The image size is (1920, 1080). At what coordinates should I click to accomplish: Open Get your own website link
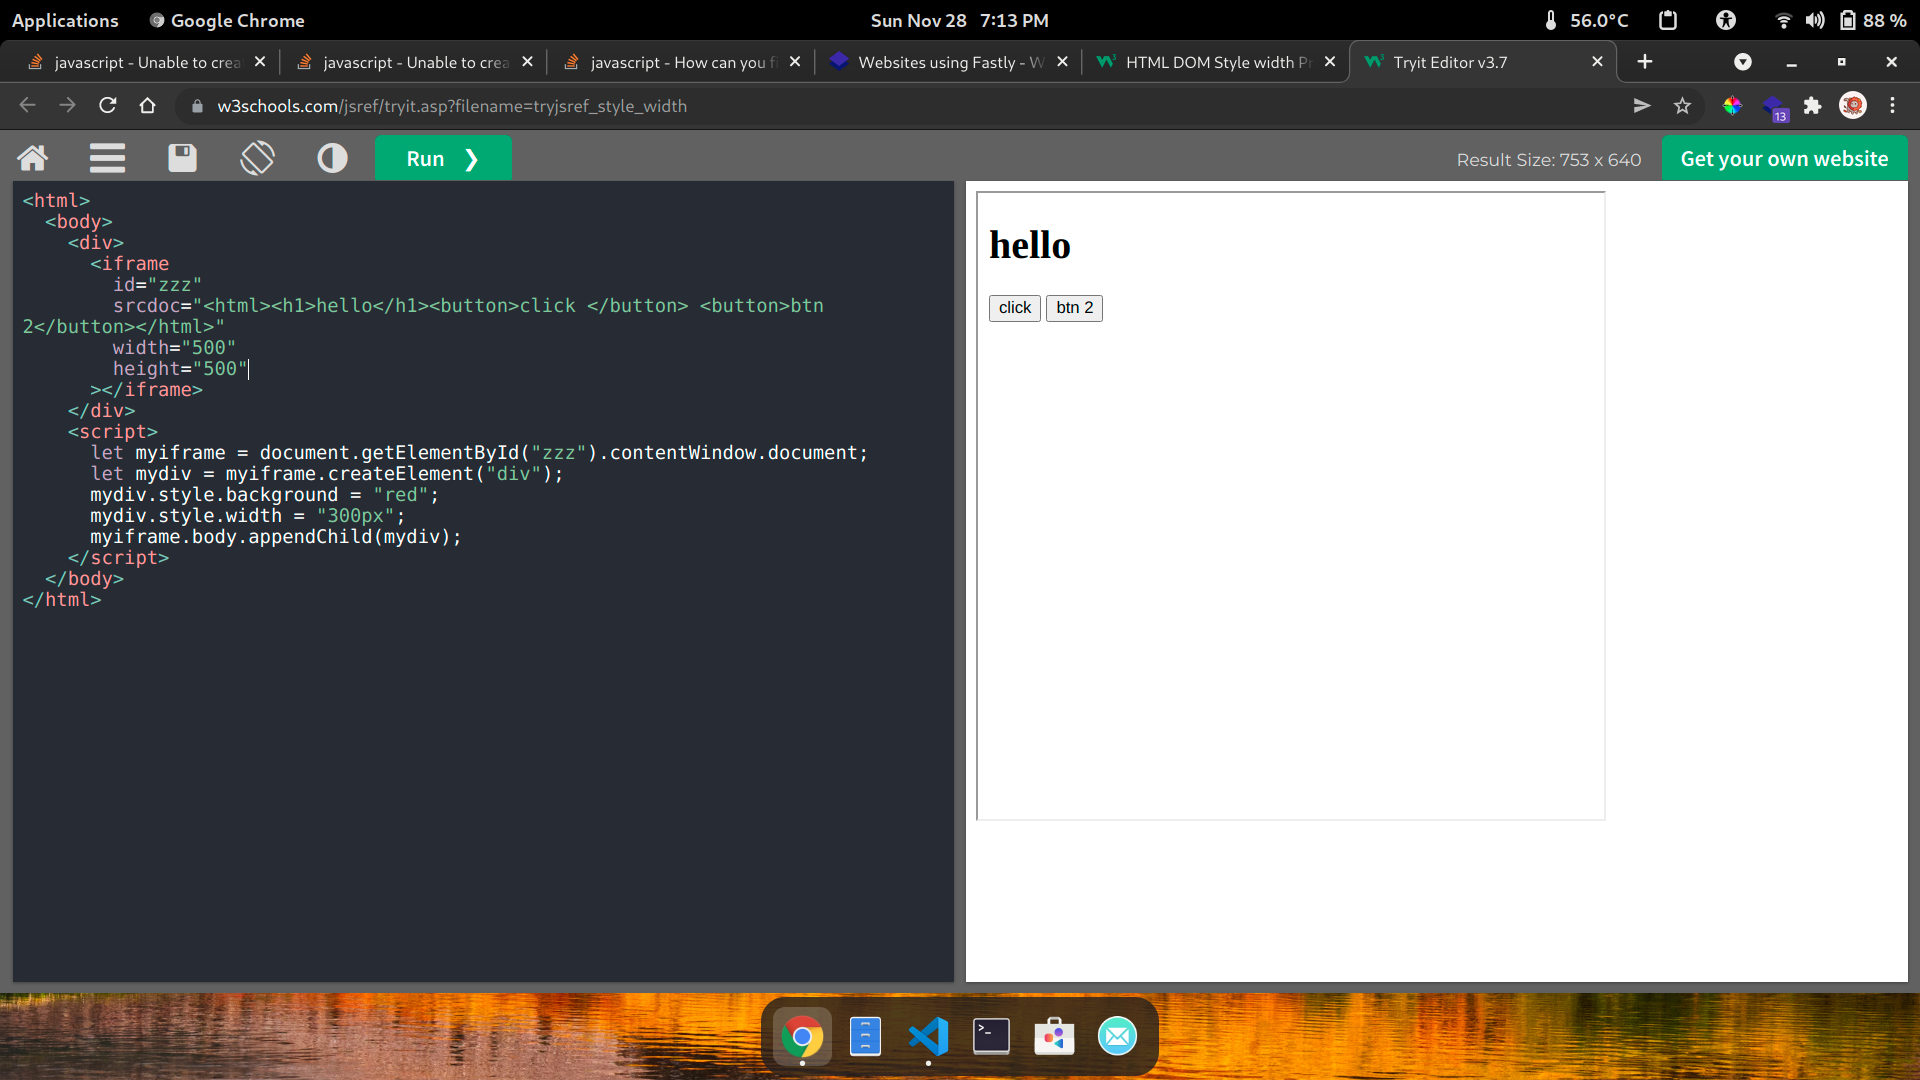tap(1784, 158)
